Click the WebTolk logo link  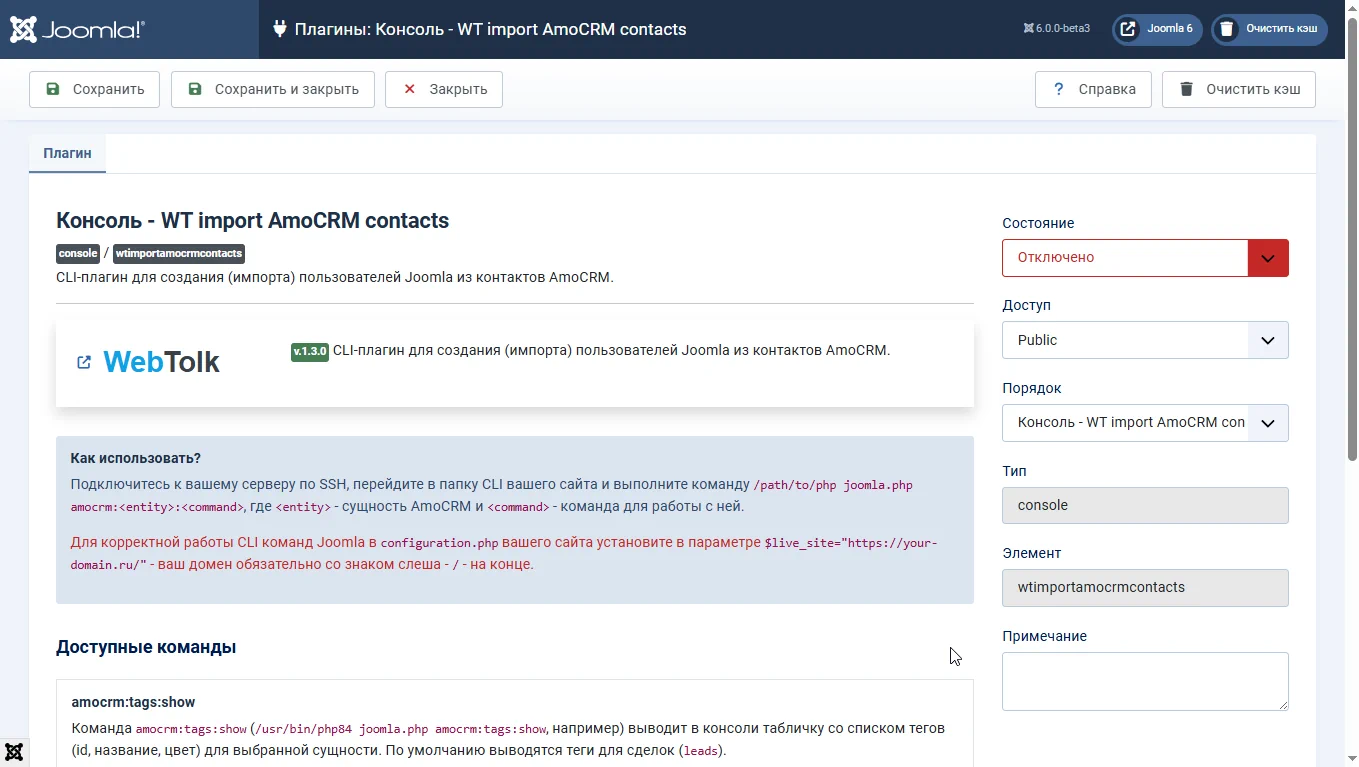(161, 362)
